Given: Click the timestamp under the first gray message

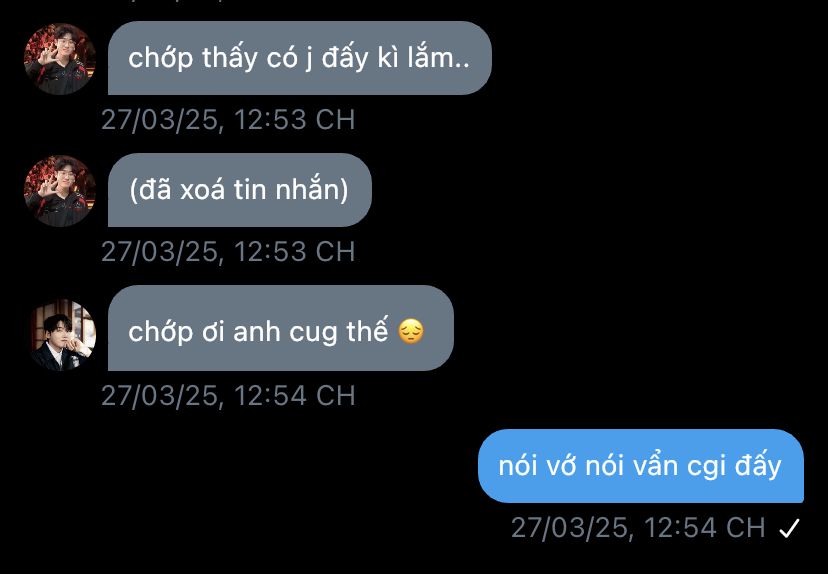Looking at the screenshot, I should (x=228, y=119).
